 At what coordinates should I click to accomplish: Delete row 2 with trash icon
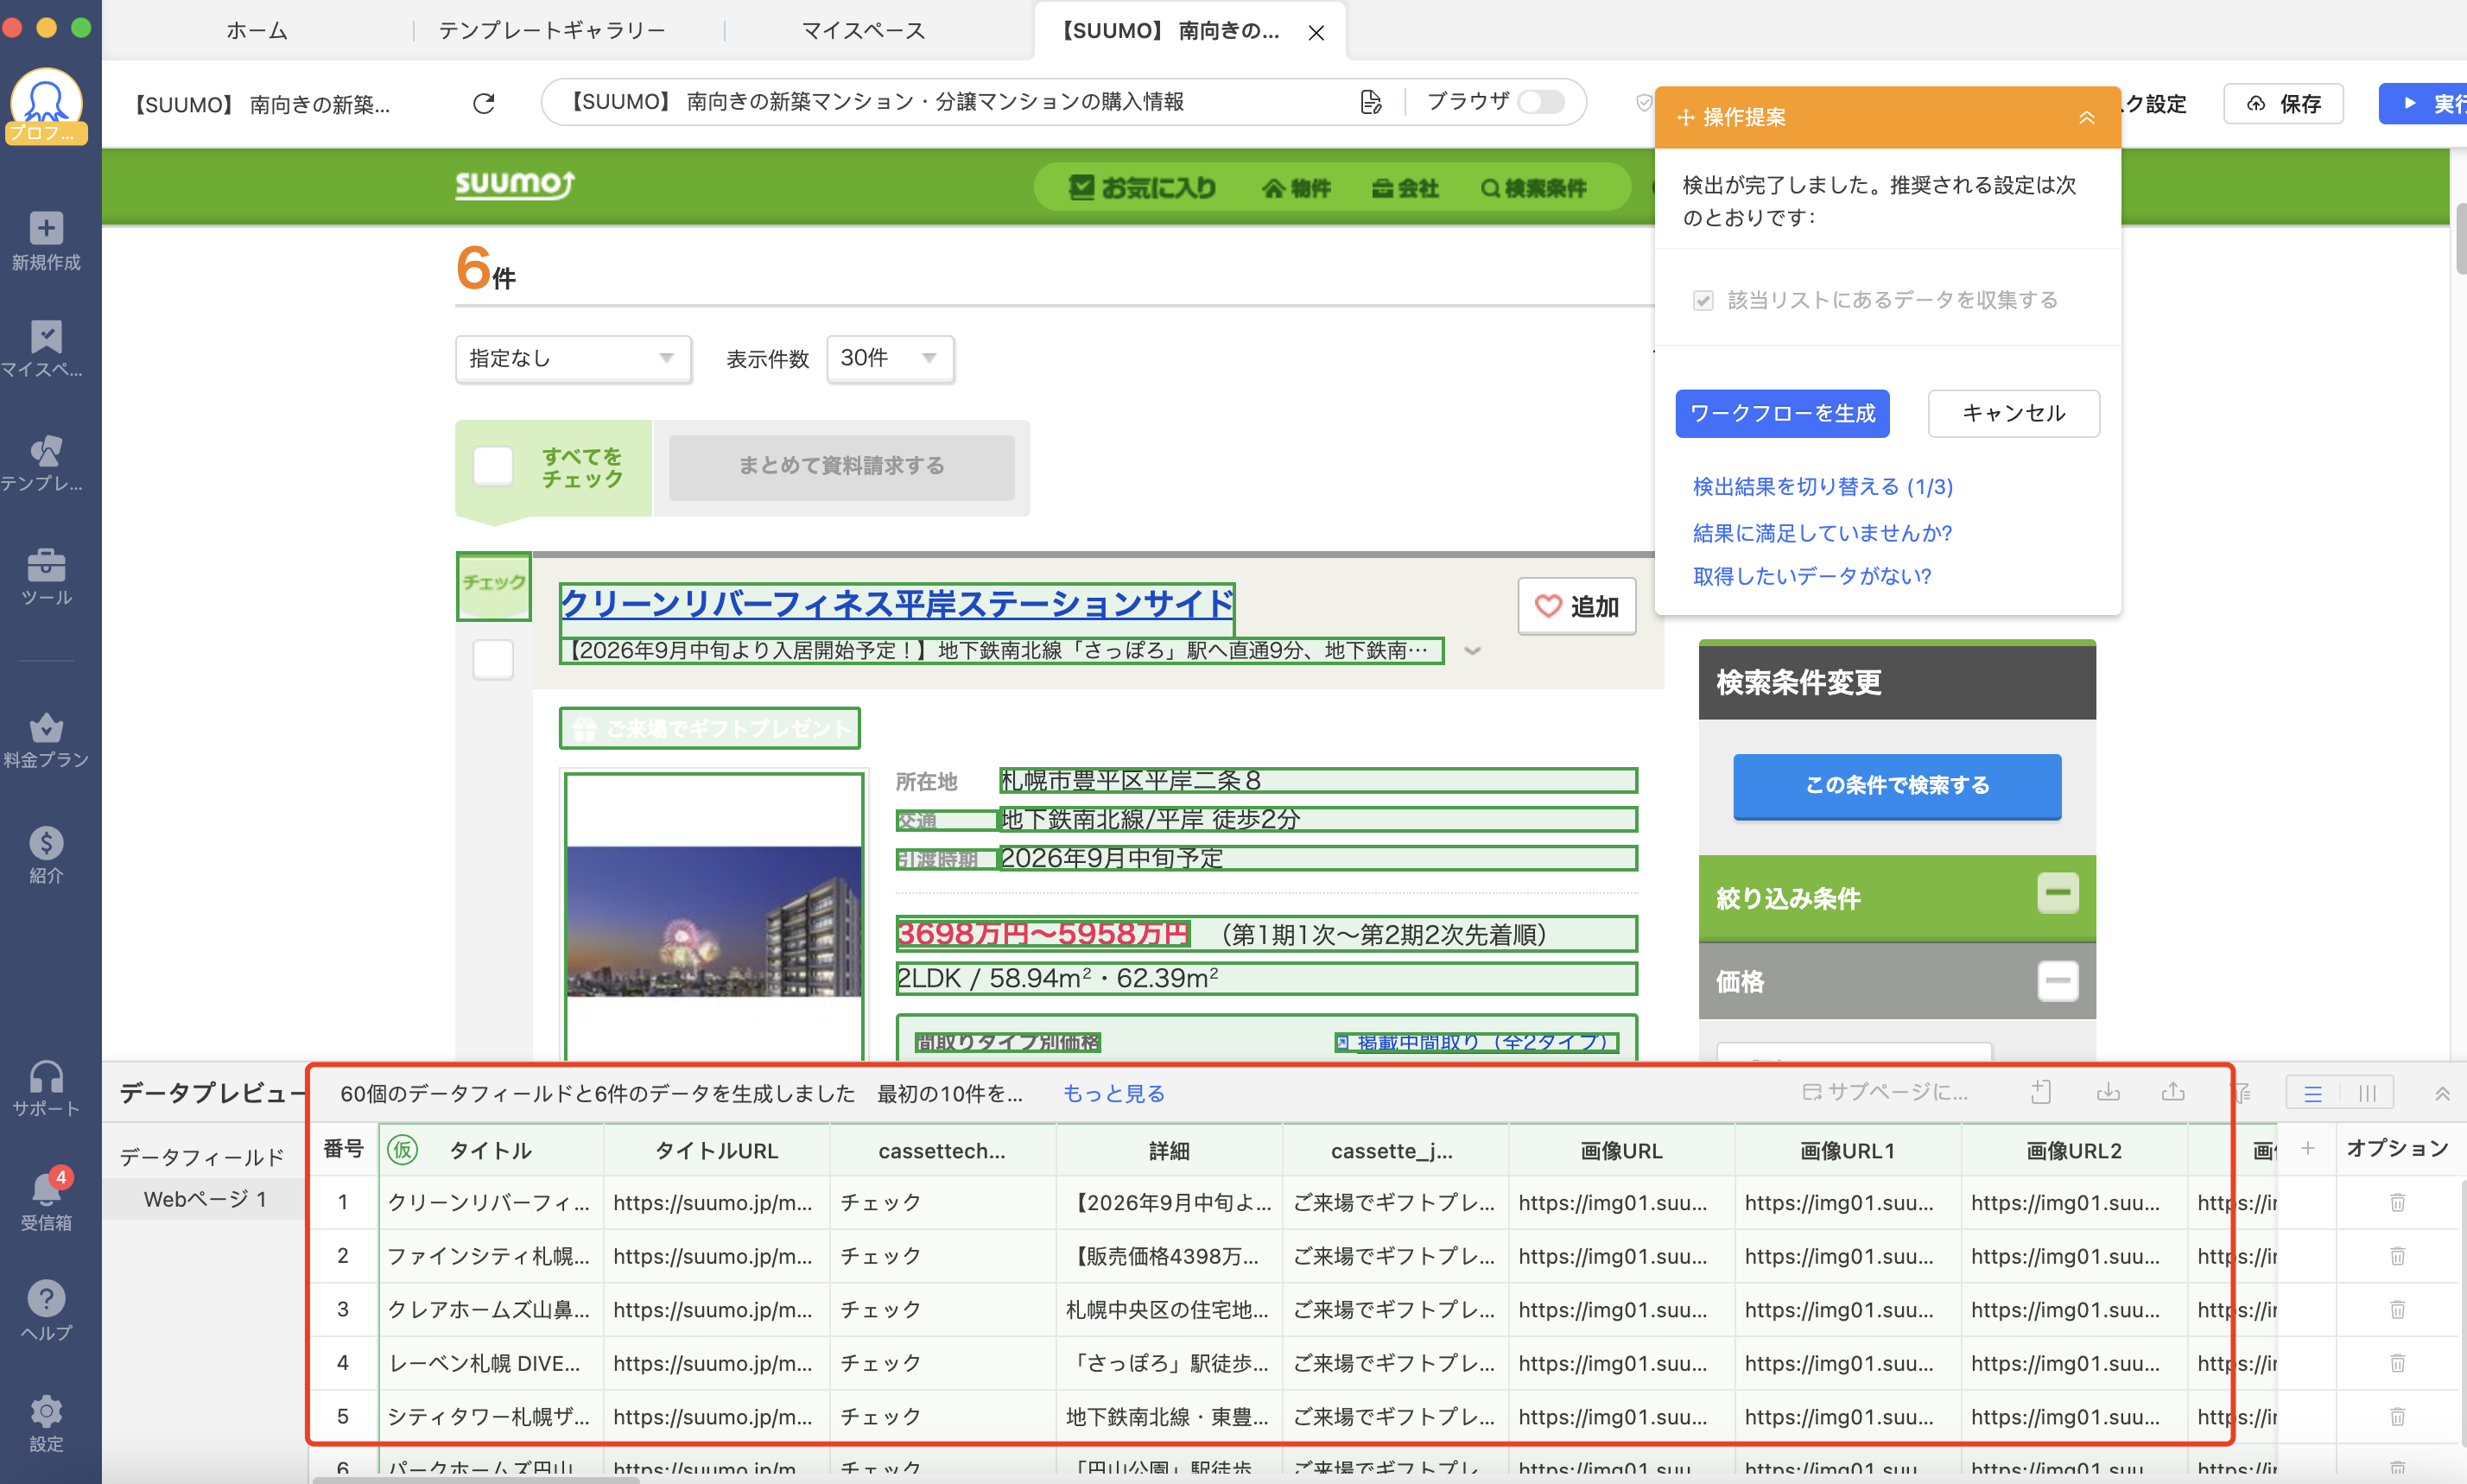(2398, 1256)
